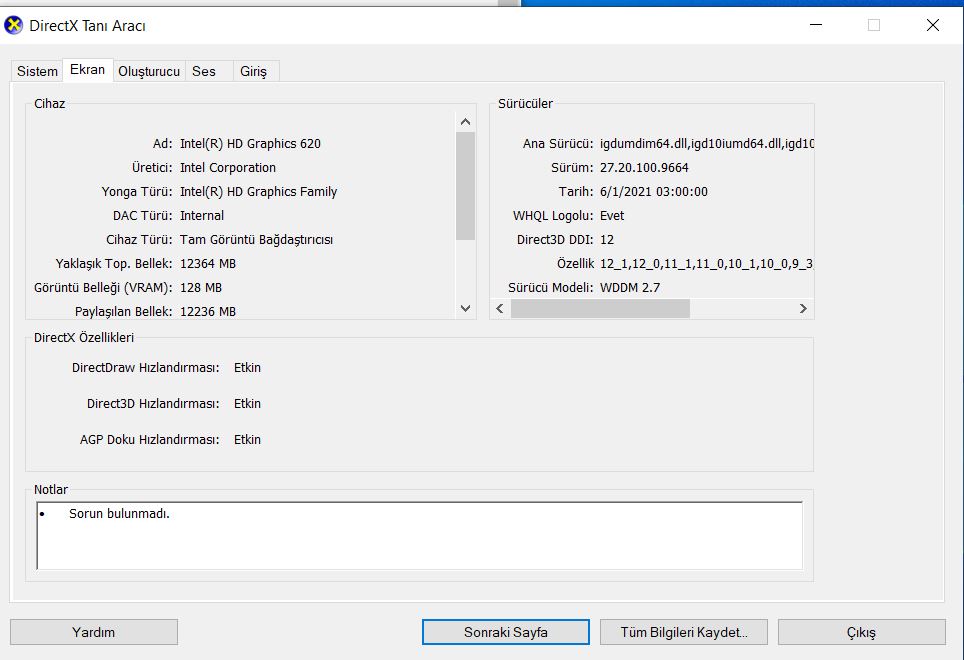The height and width of the screenshot is (660, 964).
Task: Click the Çıkış button to exit
Action: click(862, 632)
